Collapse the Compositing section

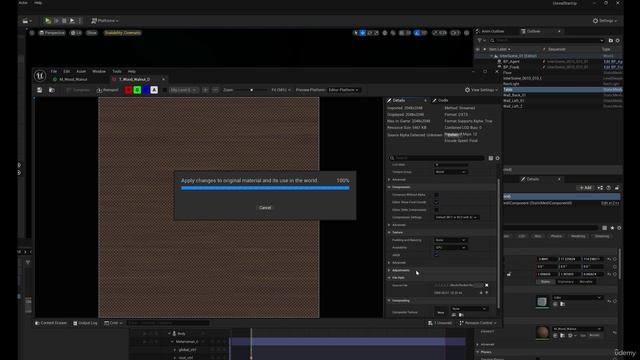[x=389, y=300]
